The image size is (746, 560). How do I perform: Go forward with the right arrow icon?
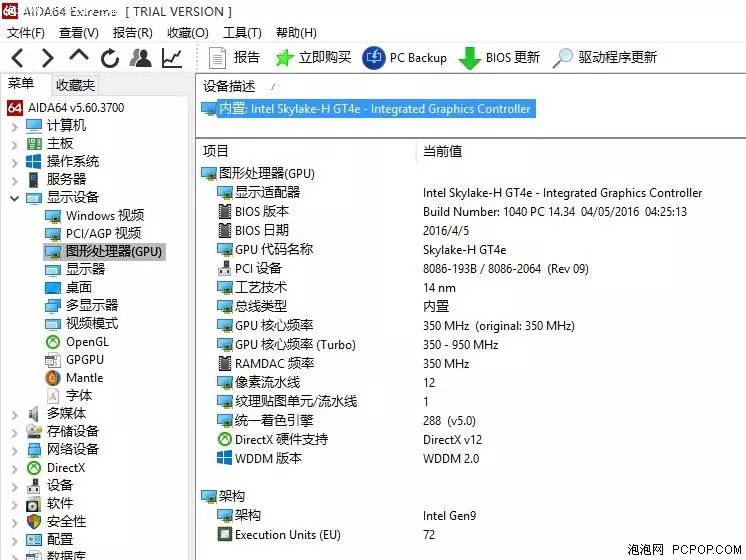pyautogui.click(x=47, y=58)
